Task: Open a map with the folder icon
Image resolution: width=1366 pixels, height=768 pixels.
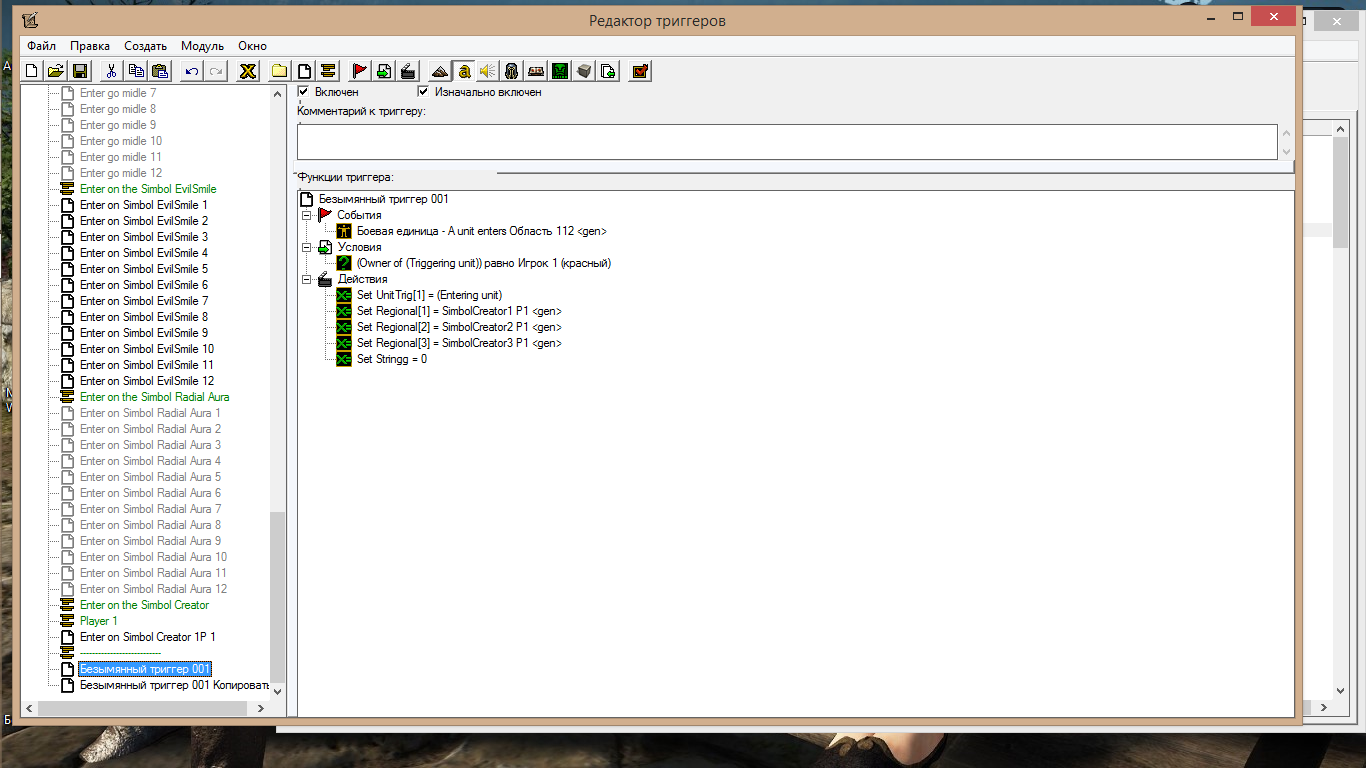Action: 56,70
